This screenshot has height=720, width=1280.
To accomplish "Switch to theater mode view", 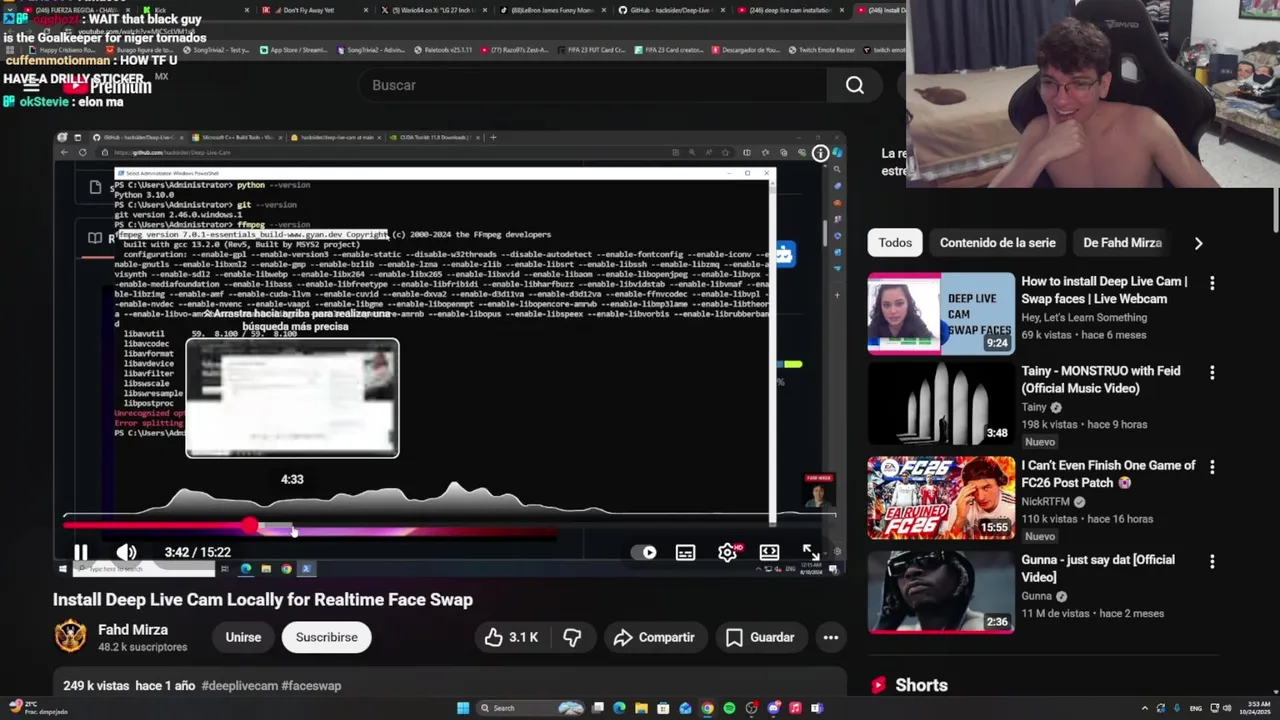I will tap(769, 552).
